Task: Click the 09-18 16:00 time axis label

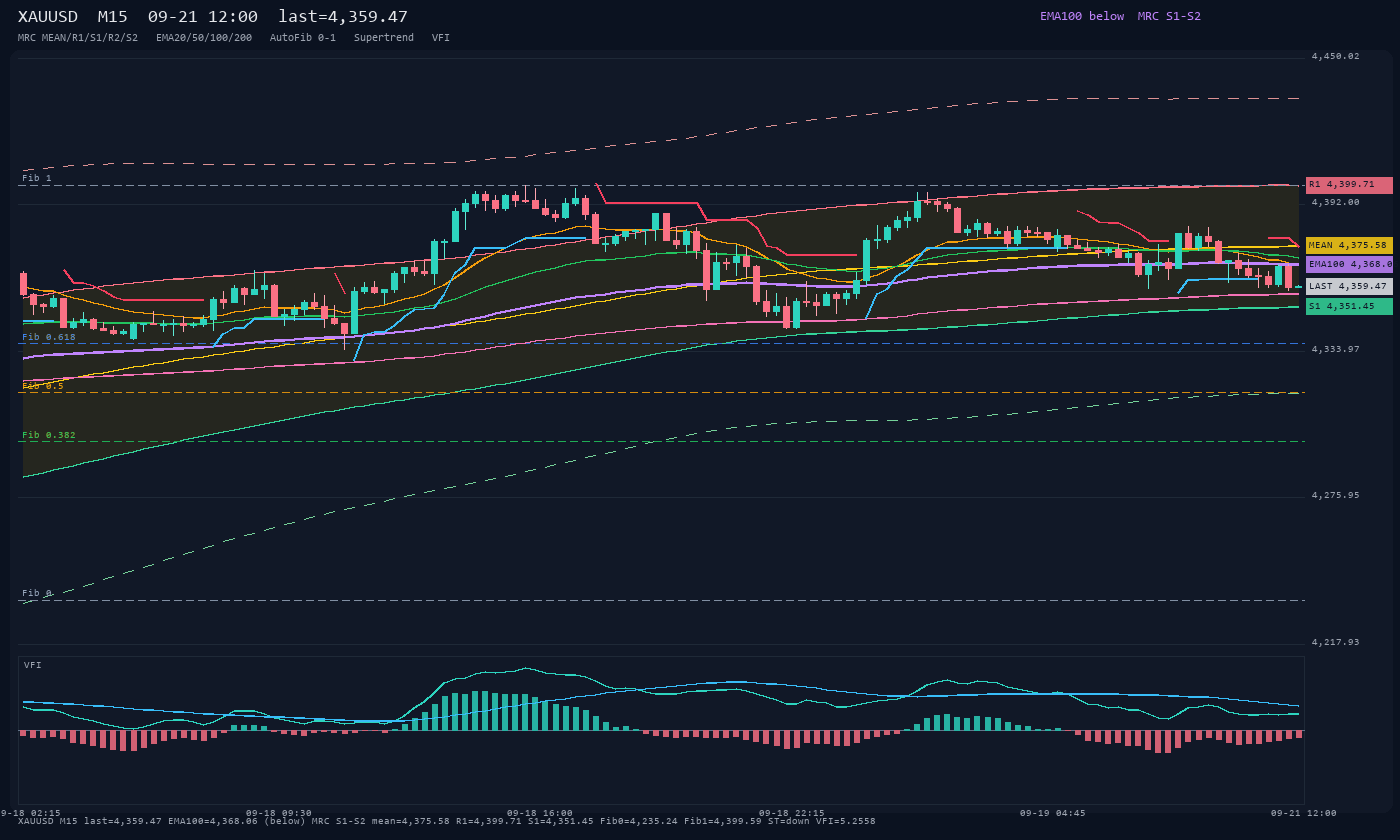Action: click(540, 813)
